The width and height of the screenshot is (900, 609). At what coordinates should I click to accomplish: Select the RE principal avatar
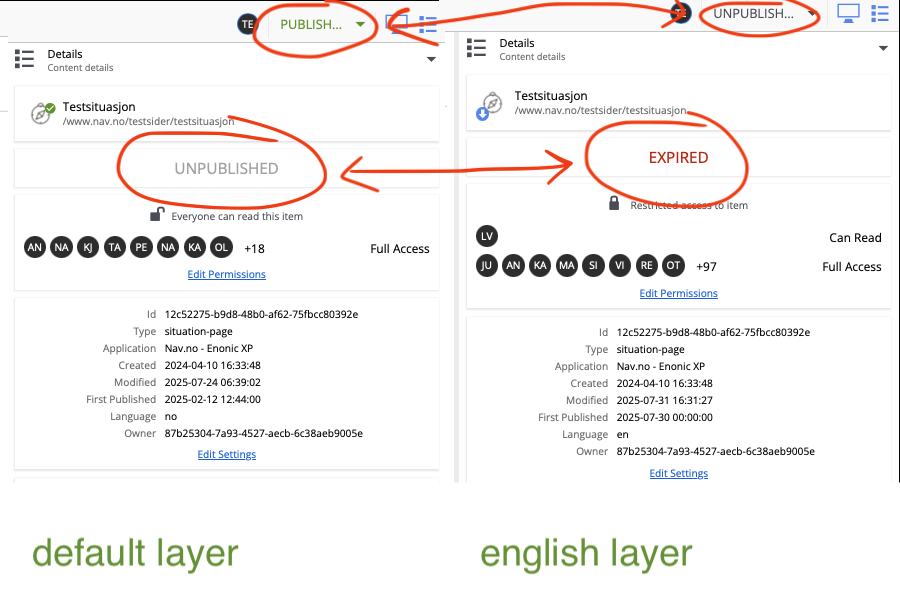point(646,265)
